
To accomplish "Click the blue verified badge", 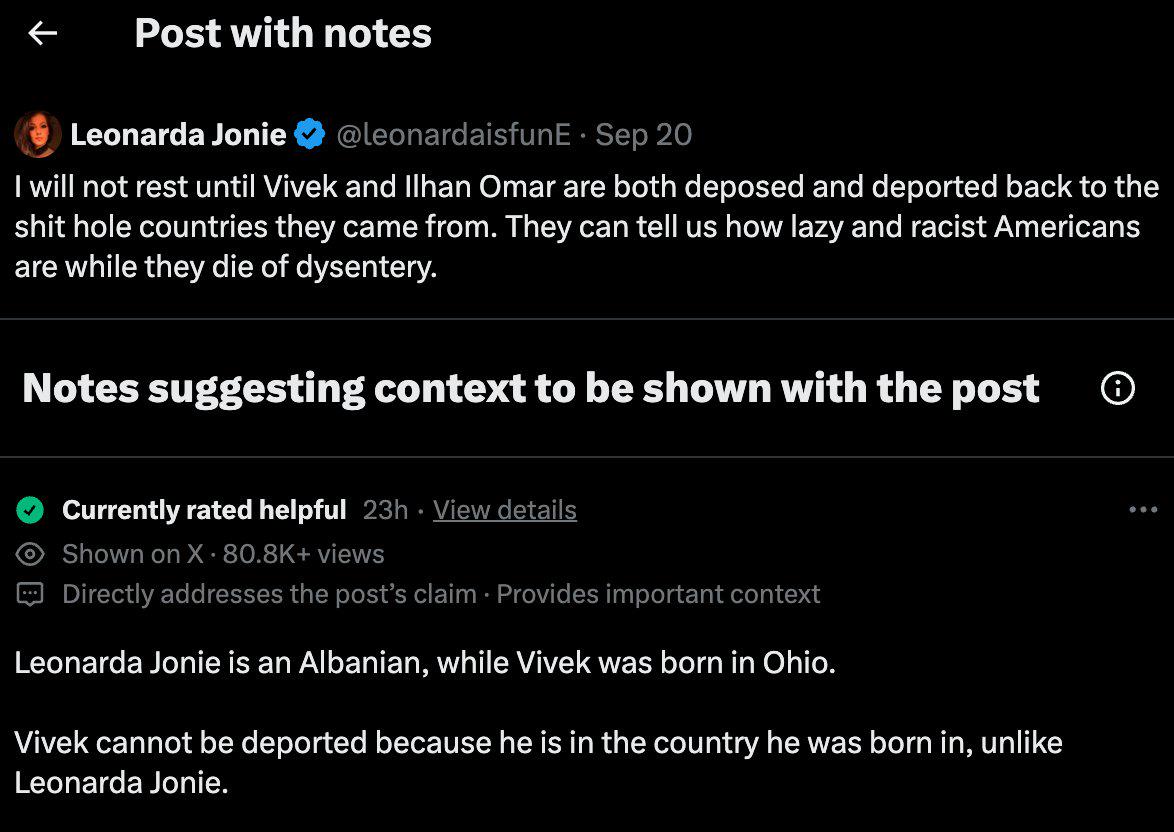I will click(x=309, y=135).
